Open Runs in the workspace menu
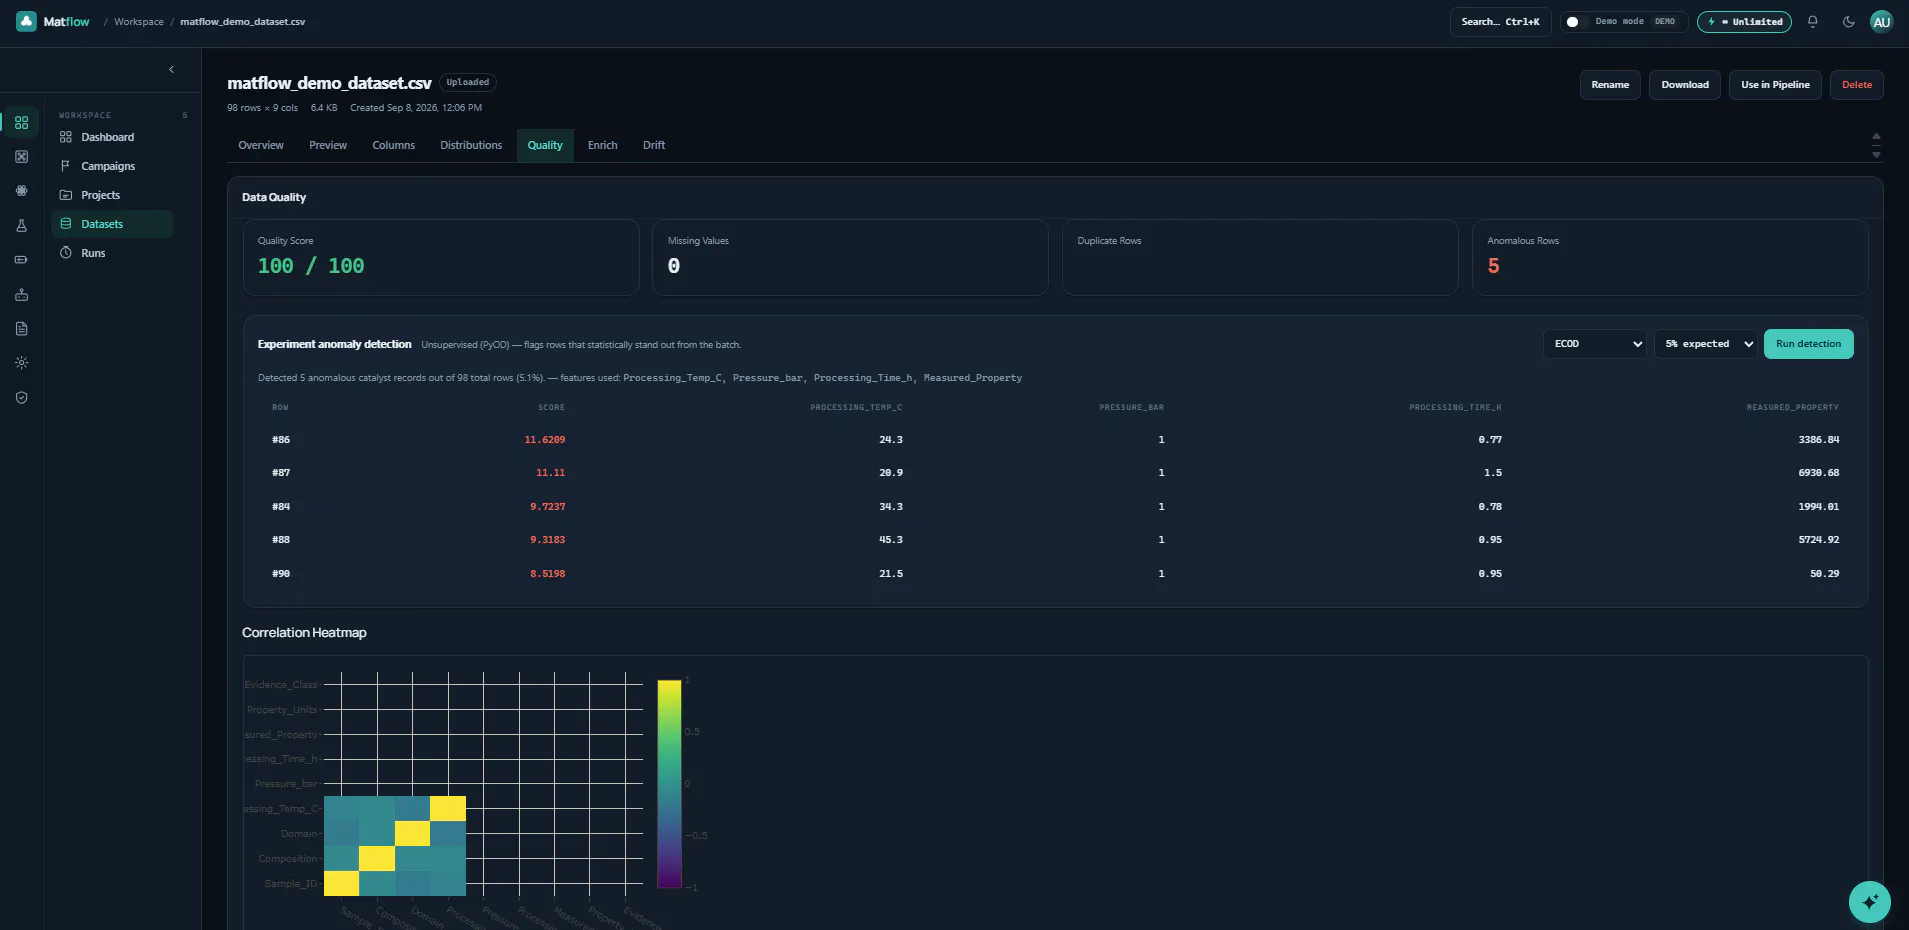This screenshot has height=930, width=1909. [x=112, y=253]
